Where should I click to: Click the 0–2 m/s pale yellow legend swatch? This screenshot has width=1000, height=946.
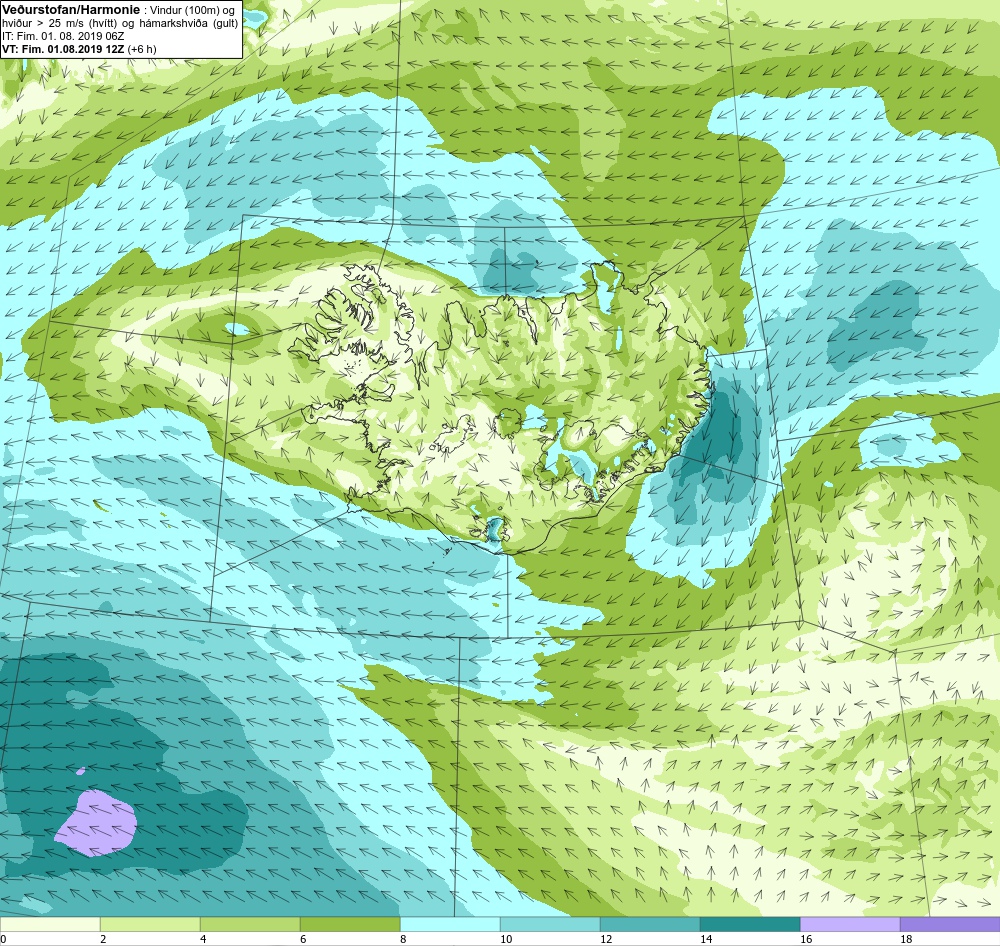point(50,924)
